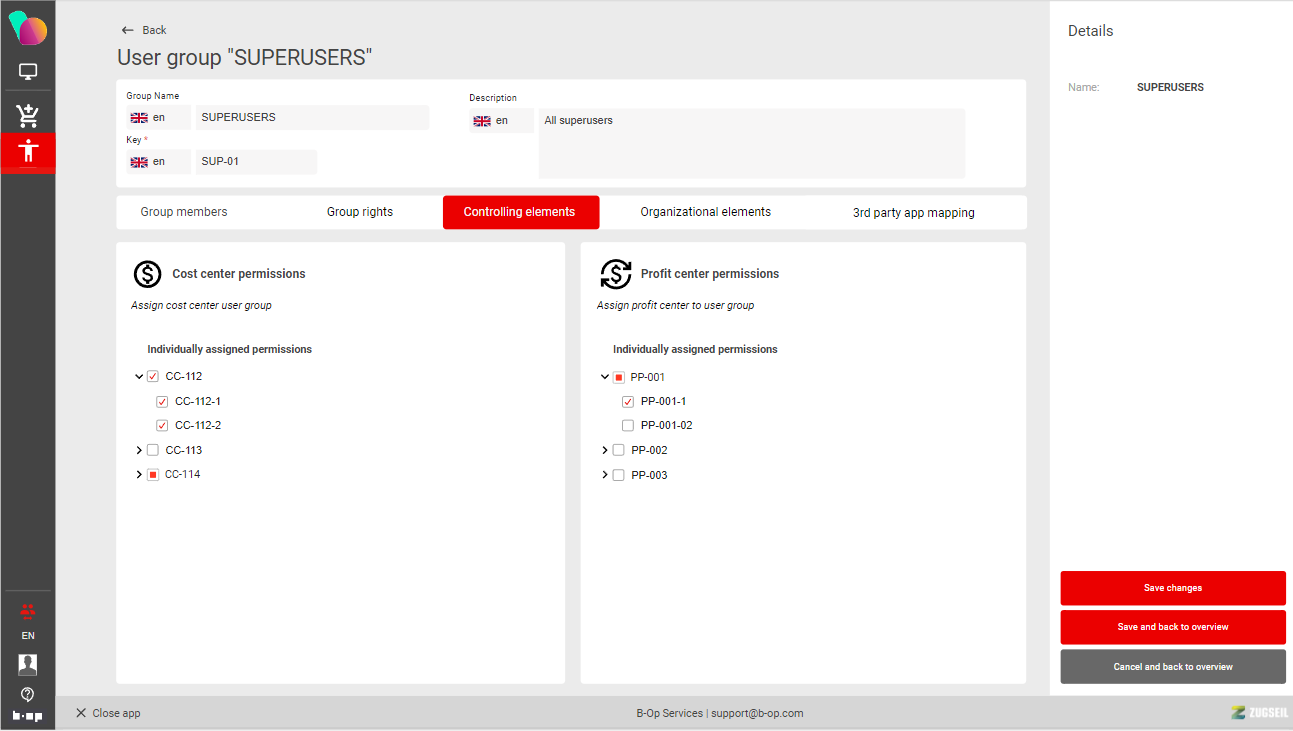This screenshot has width=1293, height=731.
Task: Open the user profile avatar icon
Action: tap(28, 664)
